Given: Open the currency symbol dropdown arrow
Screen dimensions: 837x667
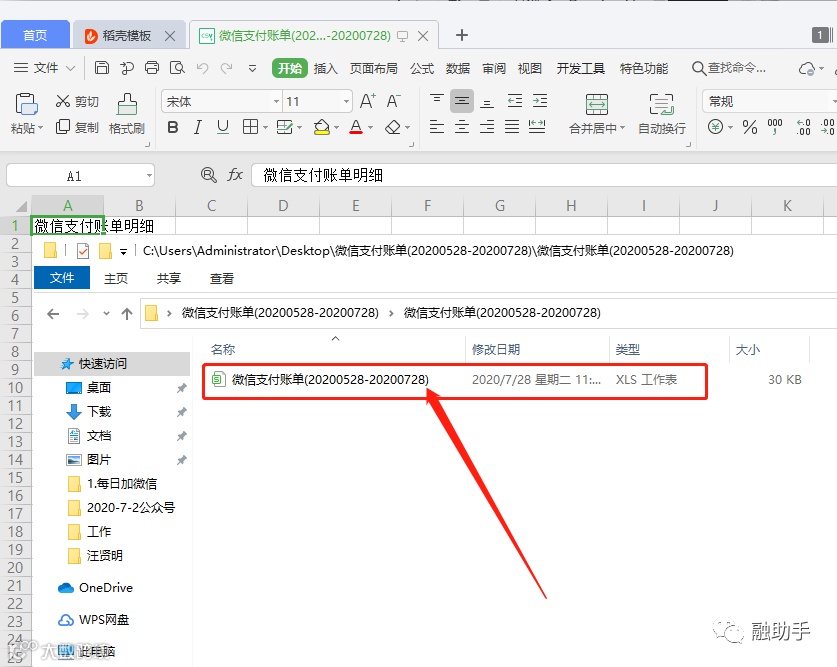Looking at the screenshot, I should [730, 128].
